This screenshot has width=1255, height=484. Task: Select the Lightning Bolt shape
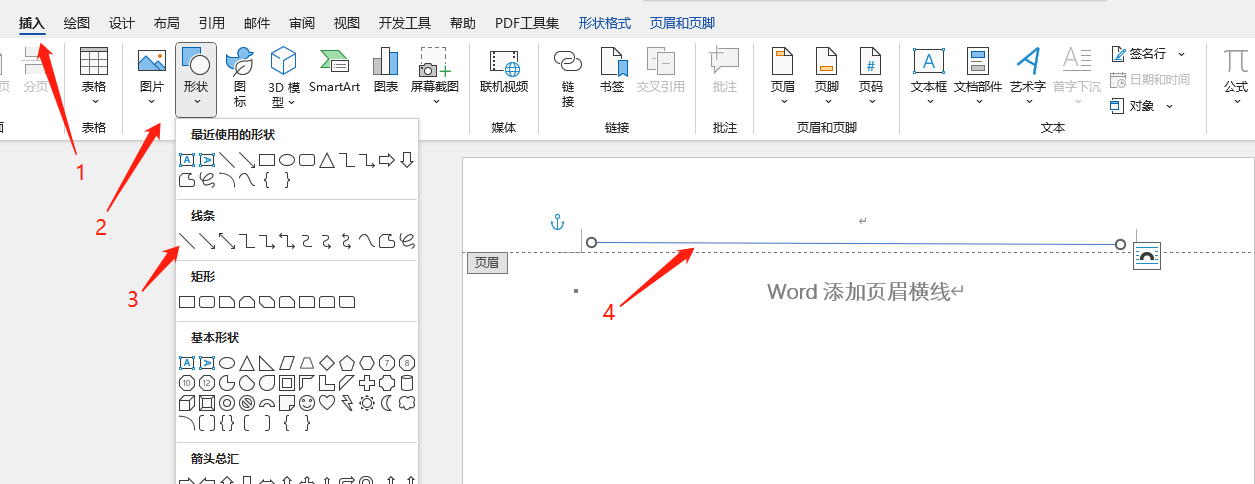tap(347, 403)
